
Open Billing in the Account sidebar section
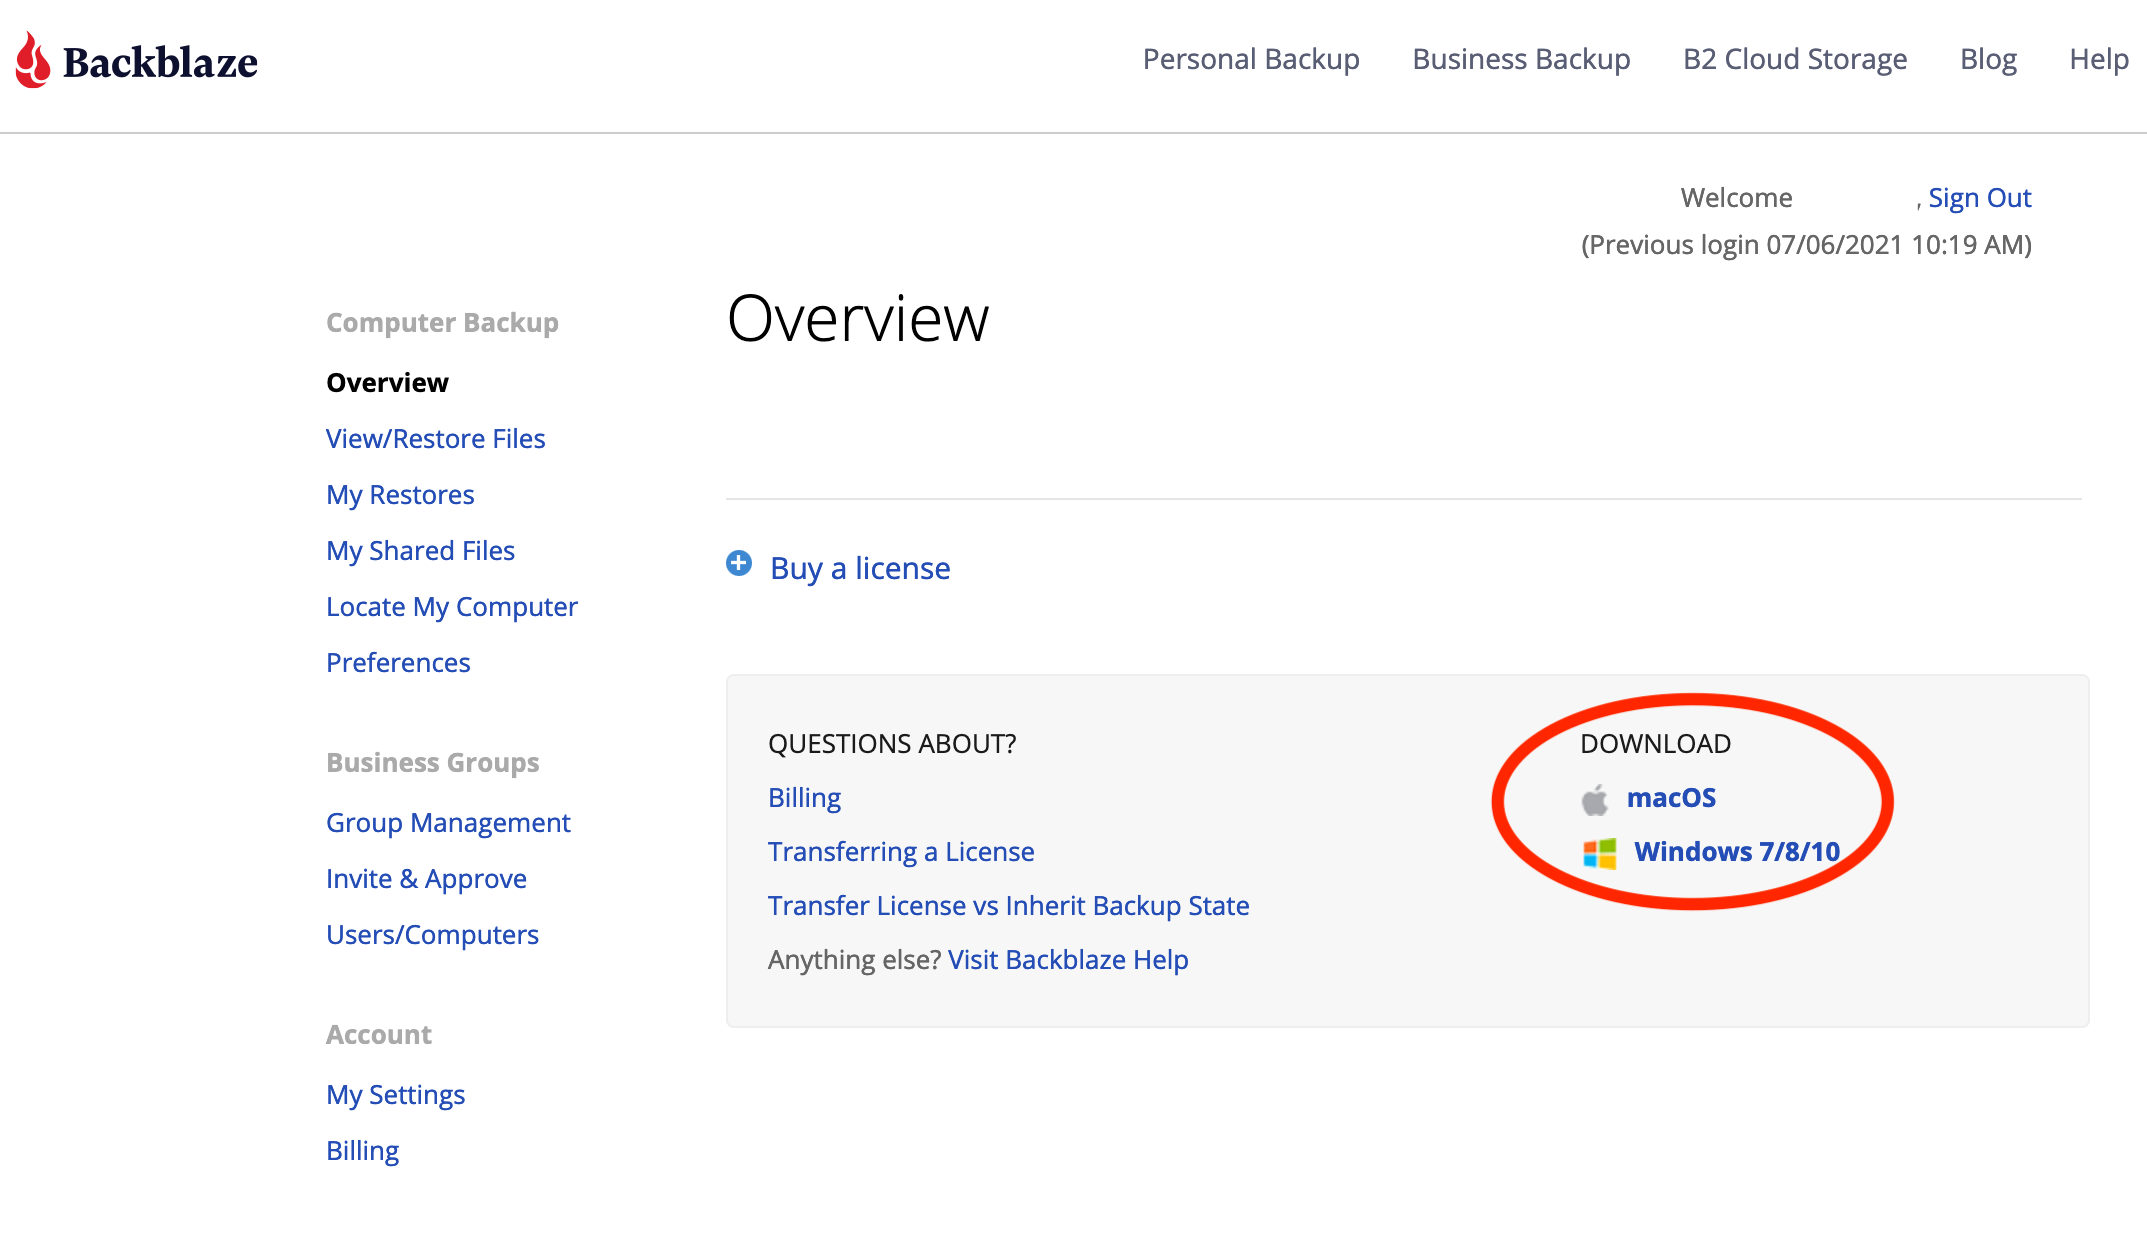point(362,1151)
